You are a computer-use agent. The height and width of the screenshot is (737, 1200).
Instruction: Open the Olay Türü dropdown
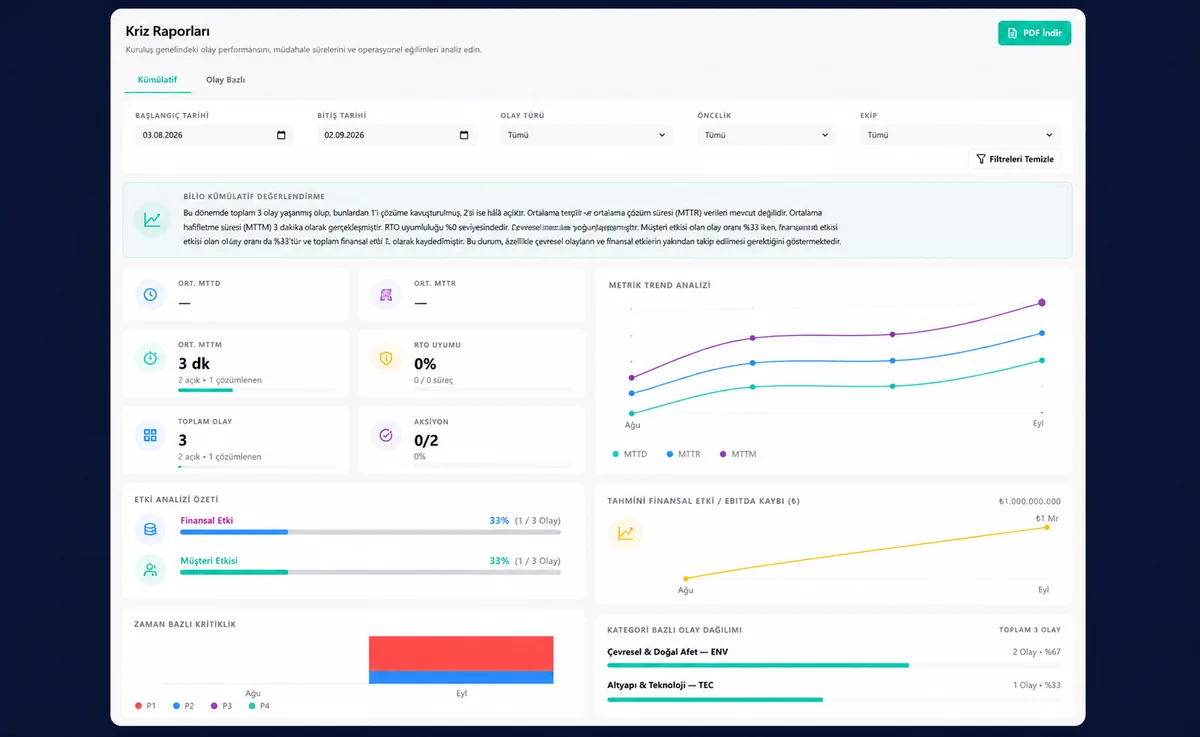tap(586, 135)
